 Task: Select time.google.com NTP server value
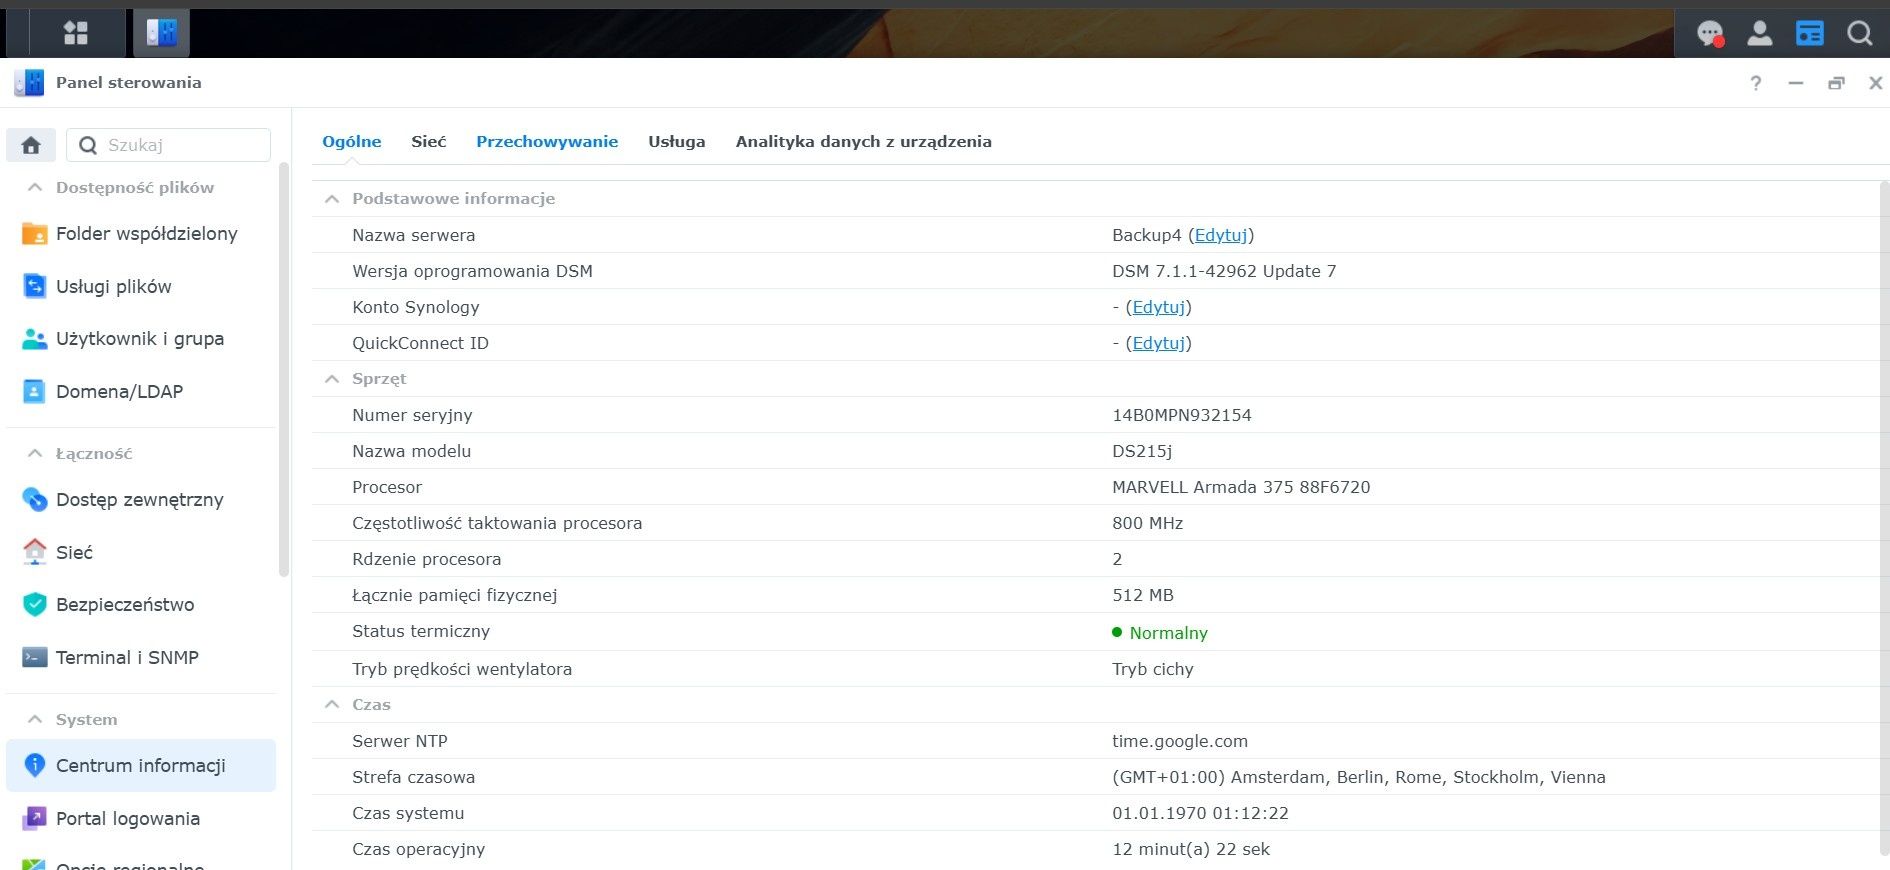(1180, 741)
